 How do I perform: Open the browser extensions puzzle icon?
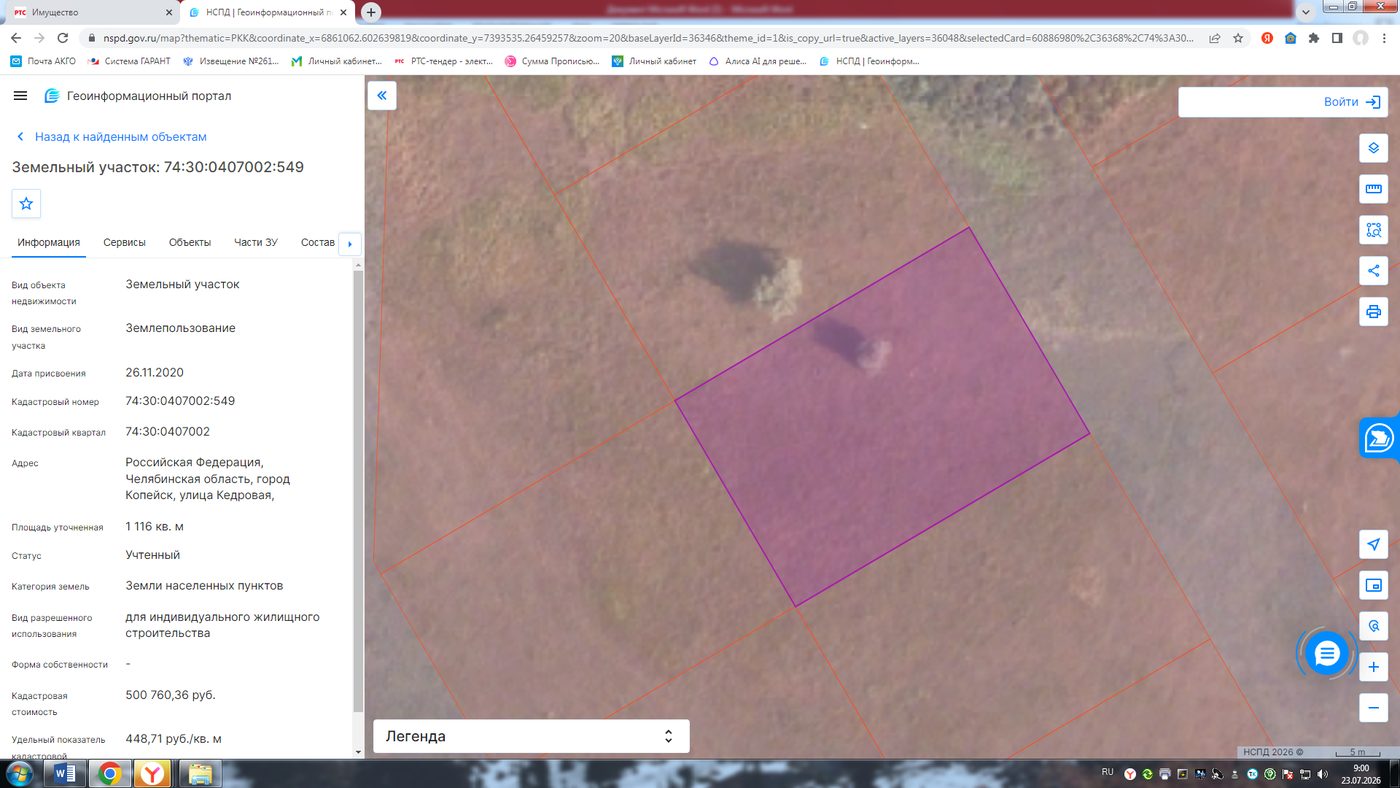point(1313,38)
